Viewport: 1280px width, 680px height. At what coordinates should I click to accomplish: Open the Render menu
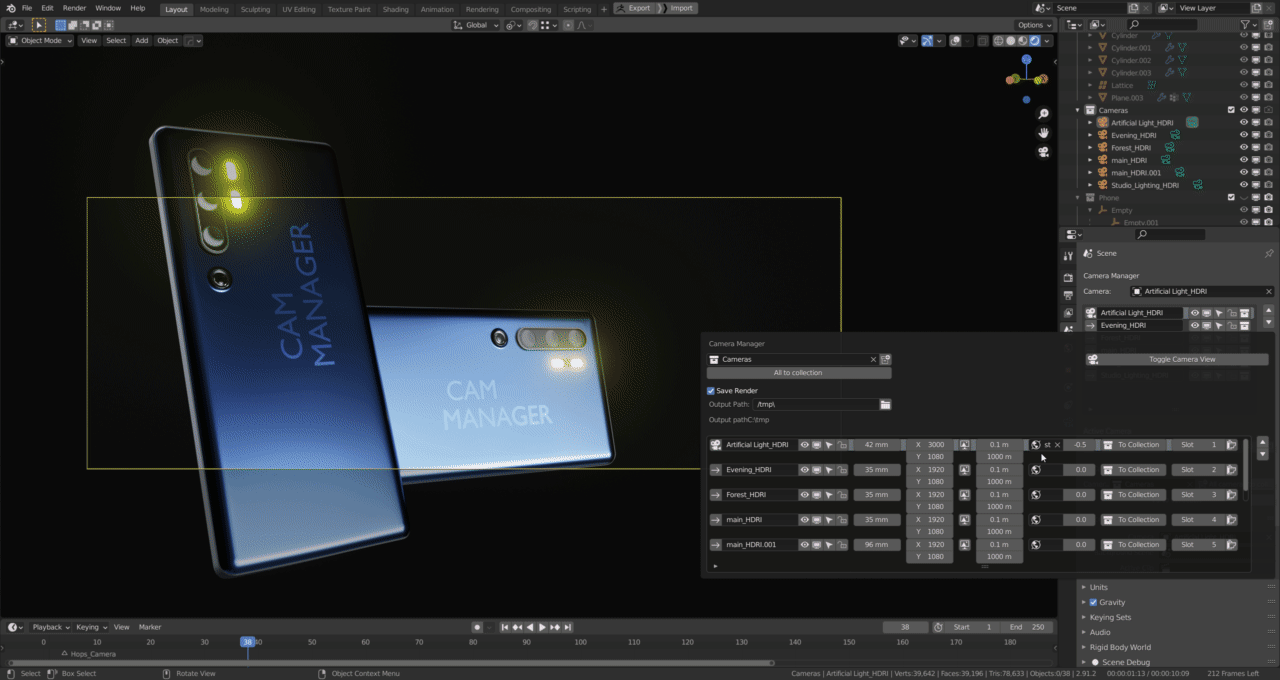(x=74, y=8)
